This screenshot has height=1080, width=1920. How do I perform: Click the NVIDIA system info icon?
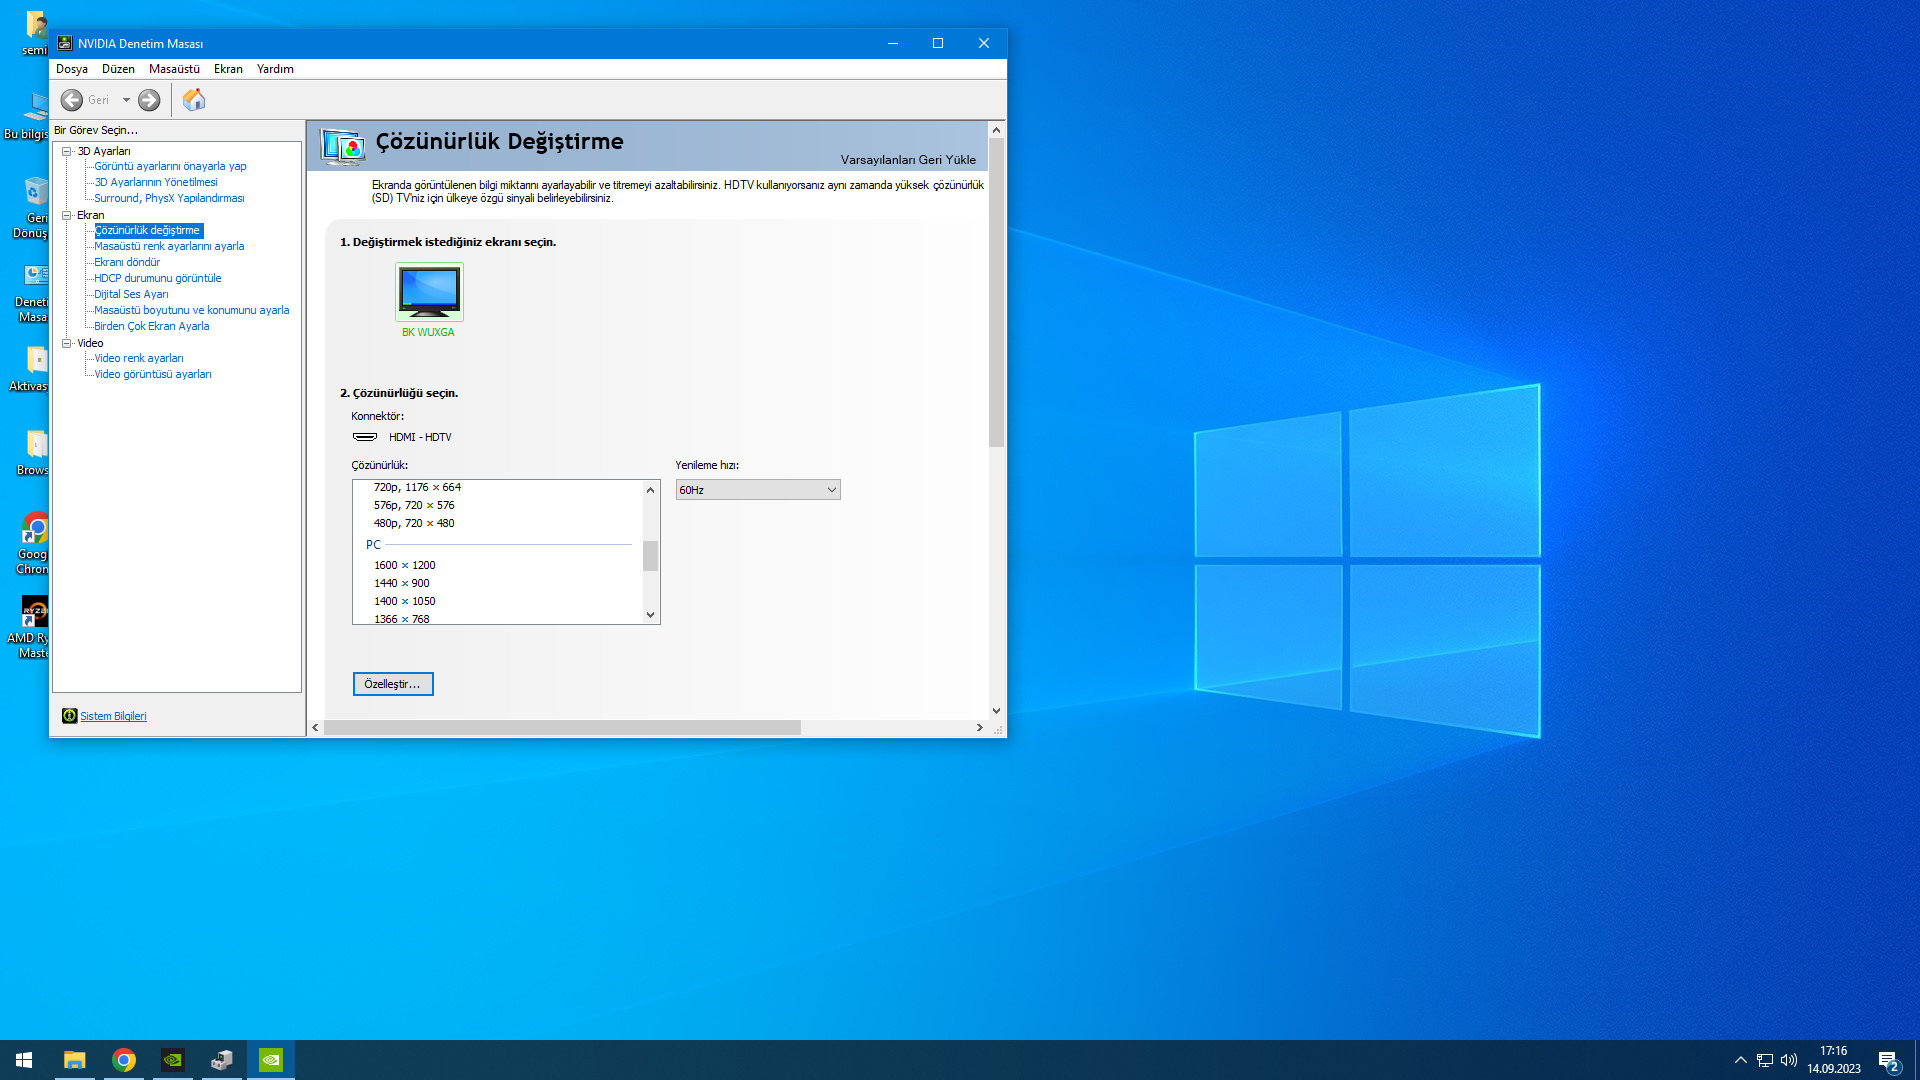(x=69, y=716)
